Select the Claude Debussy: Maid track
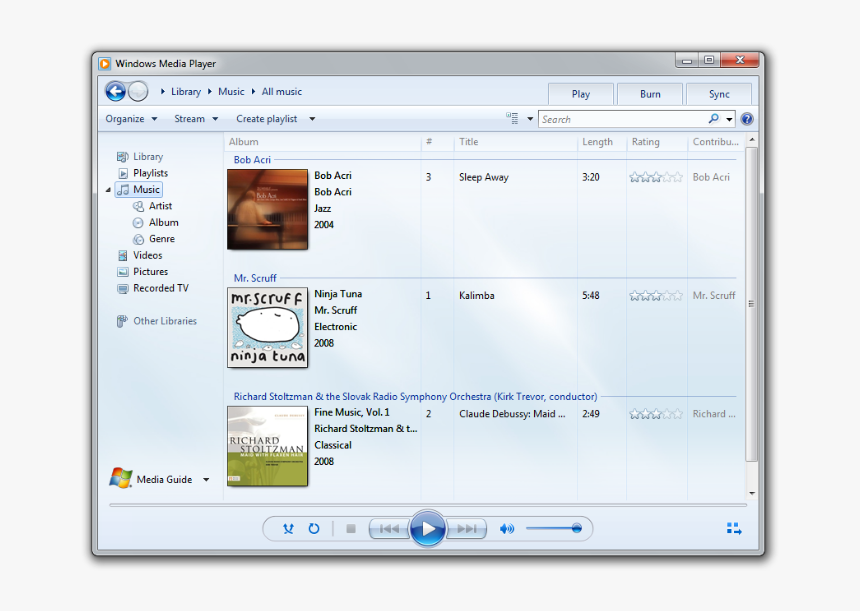This screenshot has height=611, width=860. (x=512, y=414)
